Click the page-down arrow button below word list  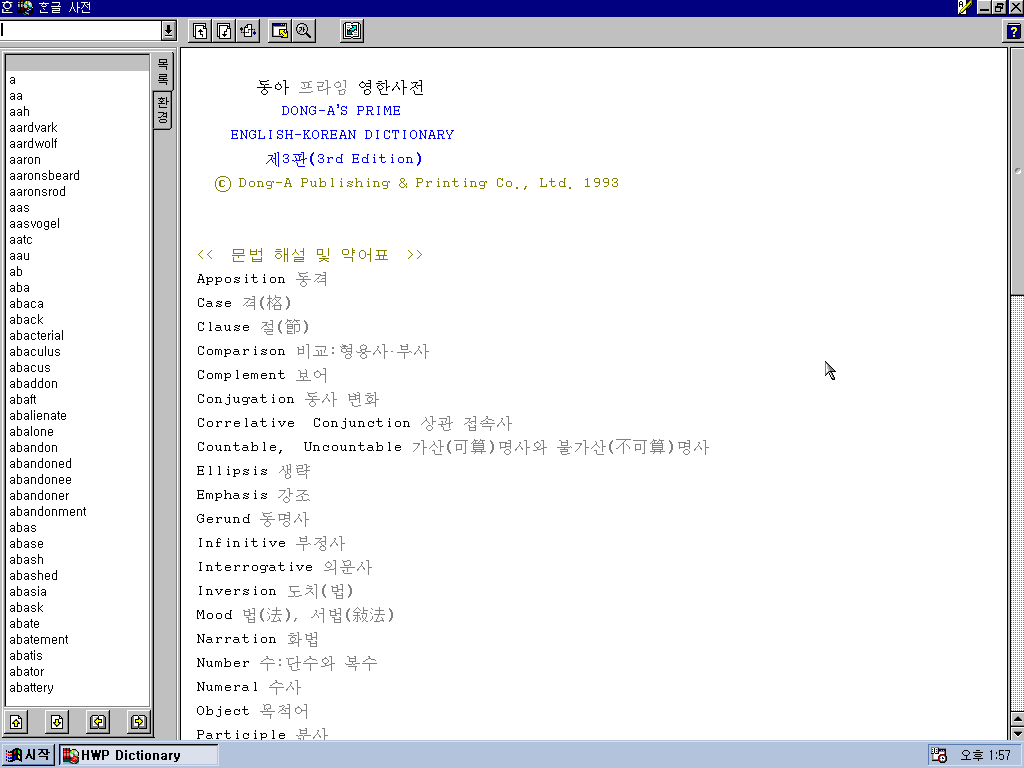point(57,722)
